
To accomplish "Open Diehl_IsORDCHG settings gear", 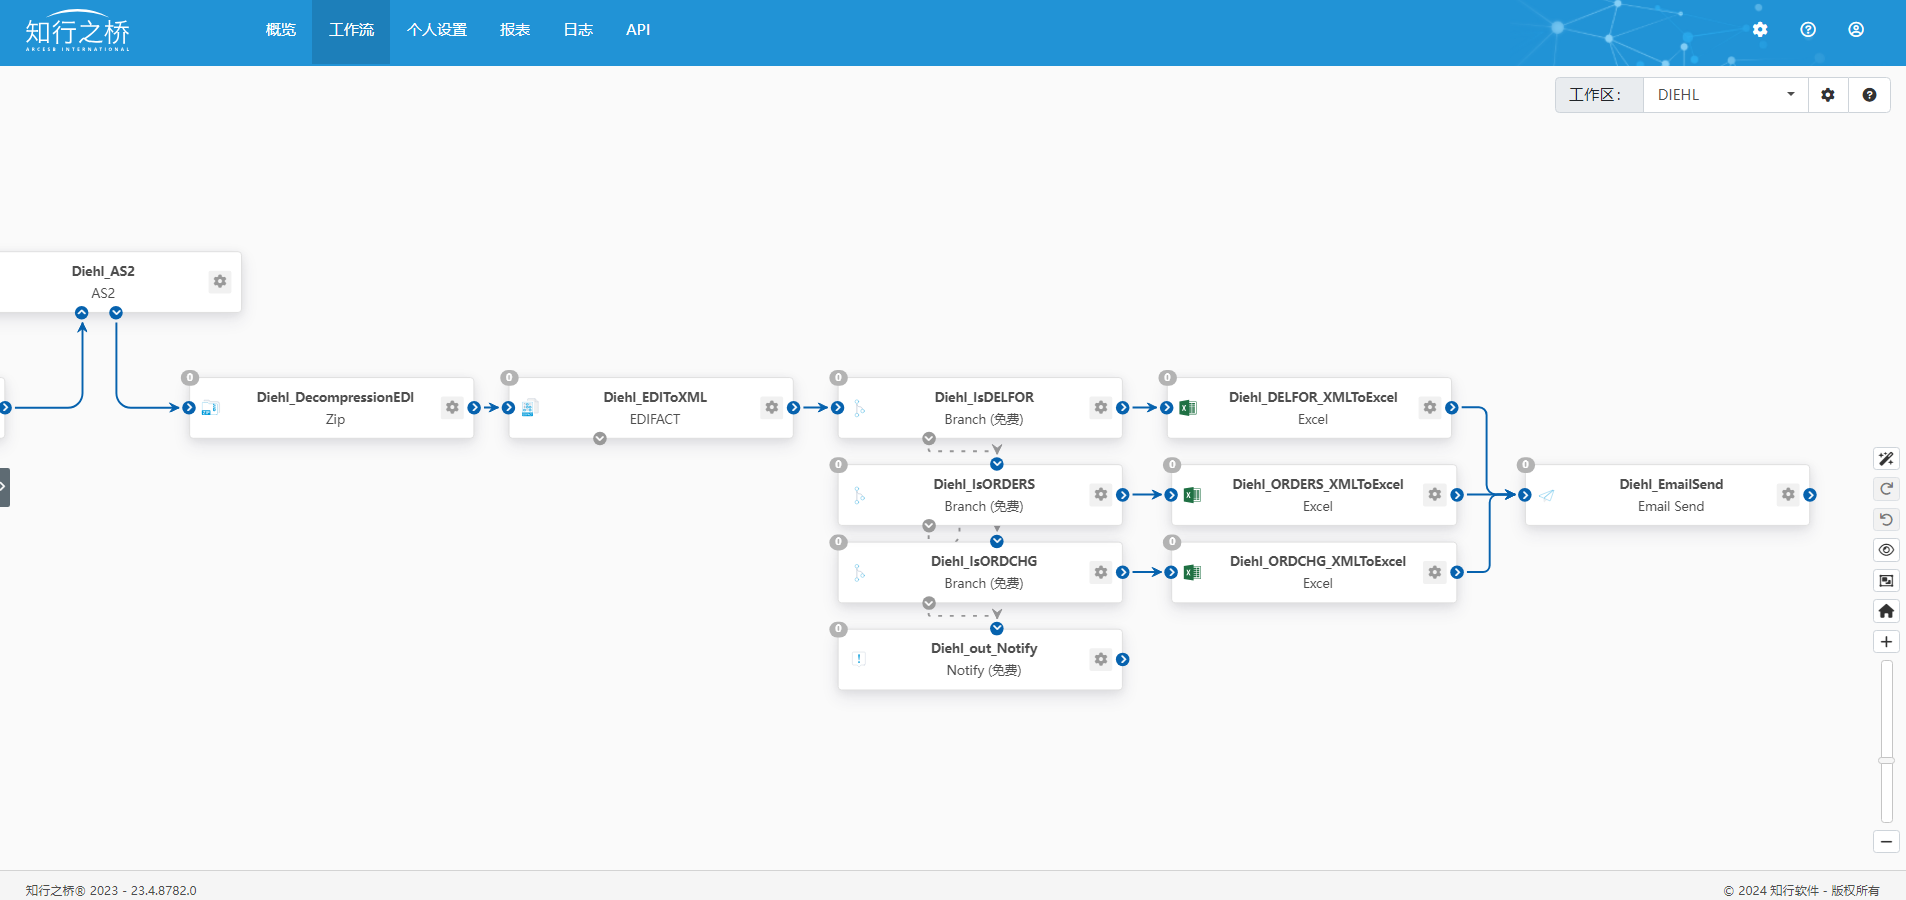I will click(x=1100, y=572).
